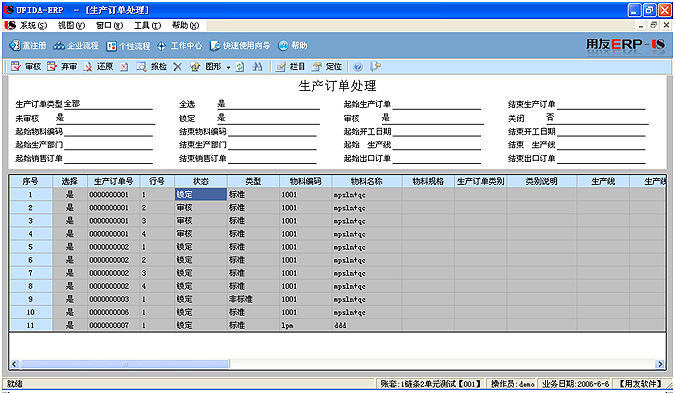Toggle 选择 cell 是 in row 5
The height and width of the screenshot is (393, 675).
click(70, 247)
